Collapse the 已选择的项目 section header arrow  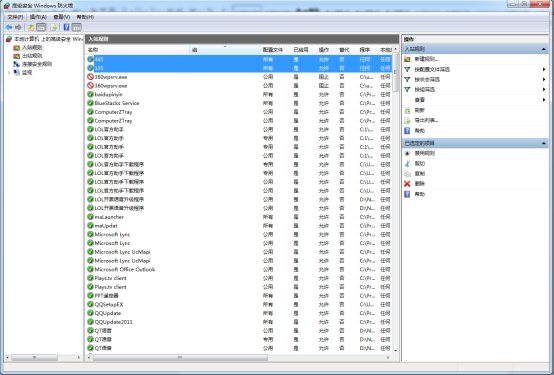[x=543, y=143]
